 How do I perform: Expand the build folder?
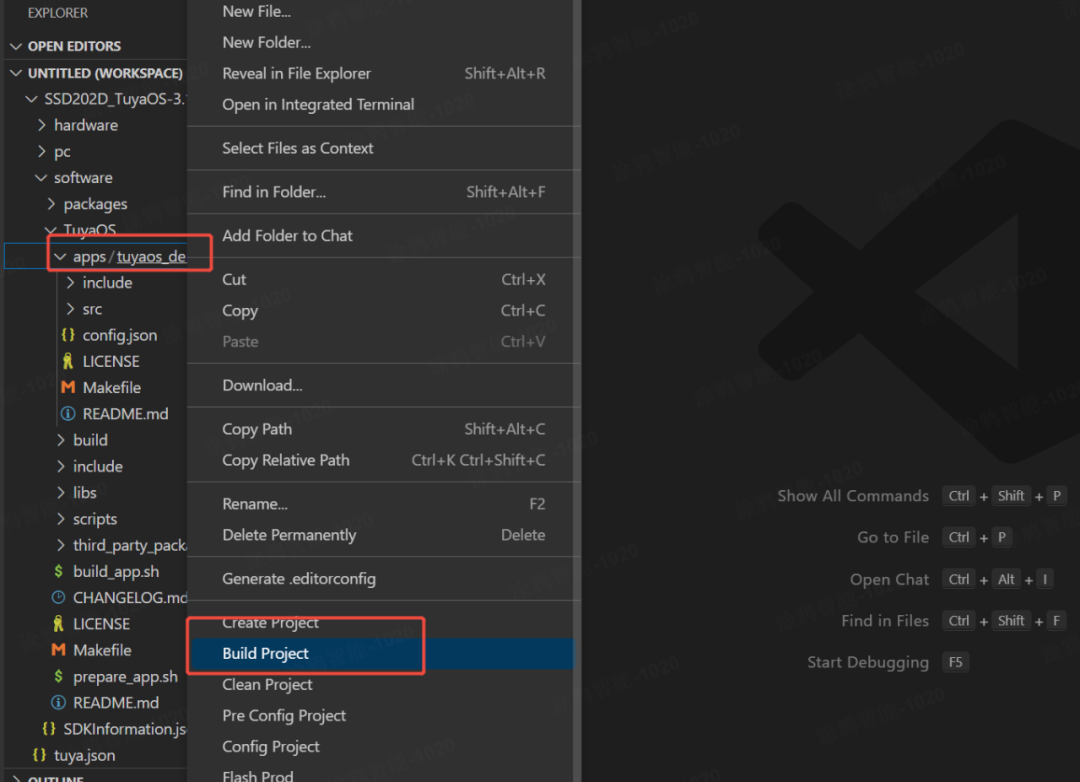tap(61, 440)
